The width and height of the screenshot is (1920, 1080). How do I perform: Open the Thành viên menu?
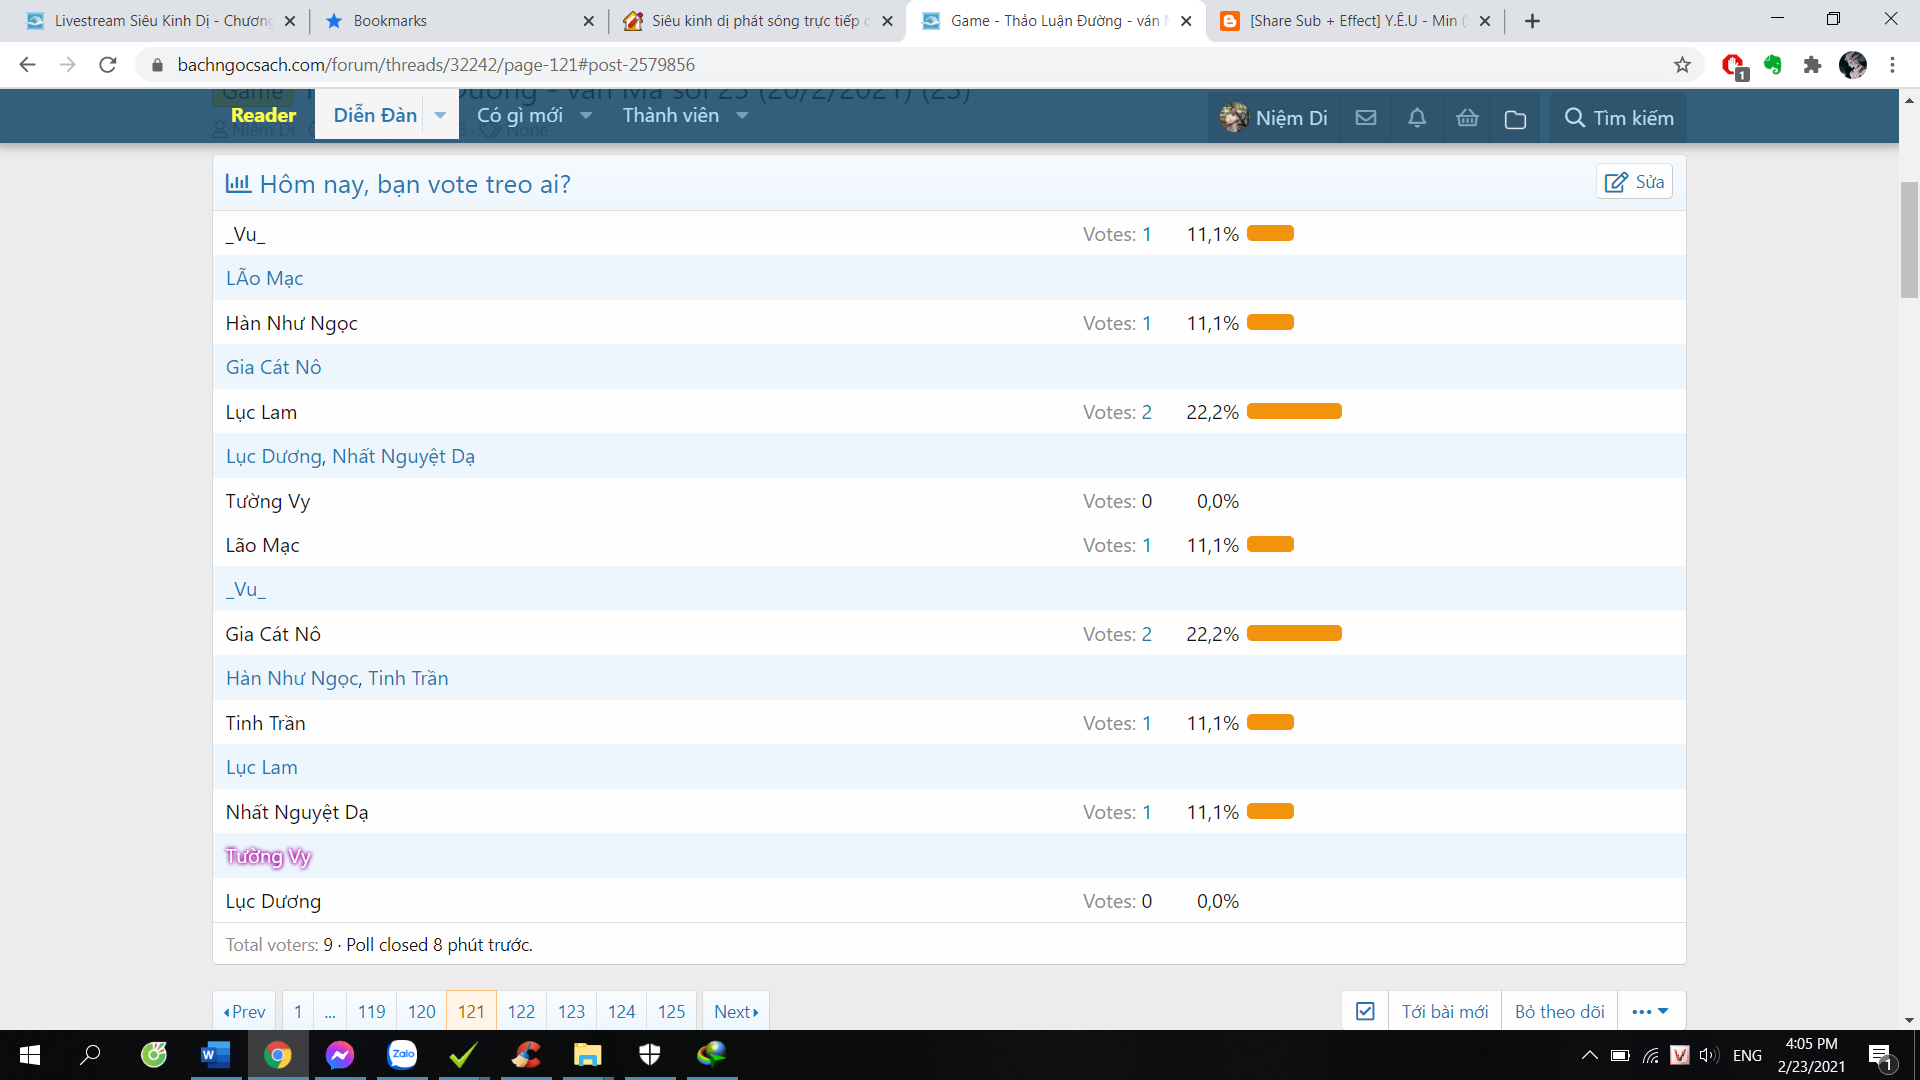[x=671, y=116]
